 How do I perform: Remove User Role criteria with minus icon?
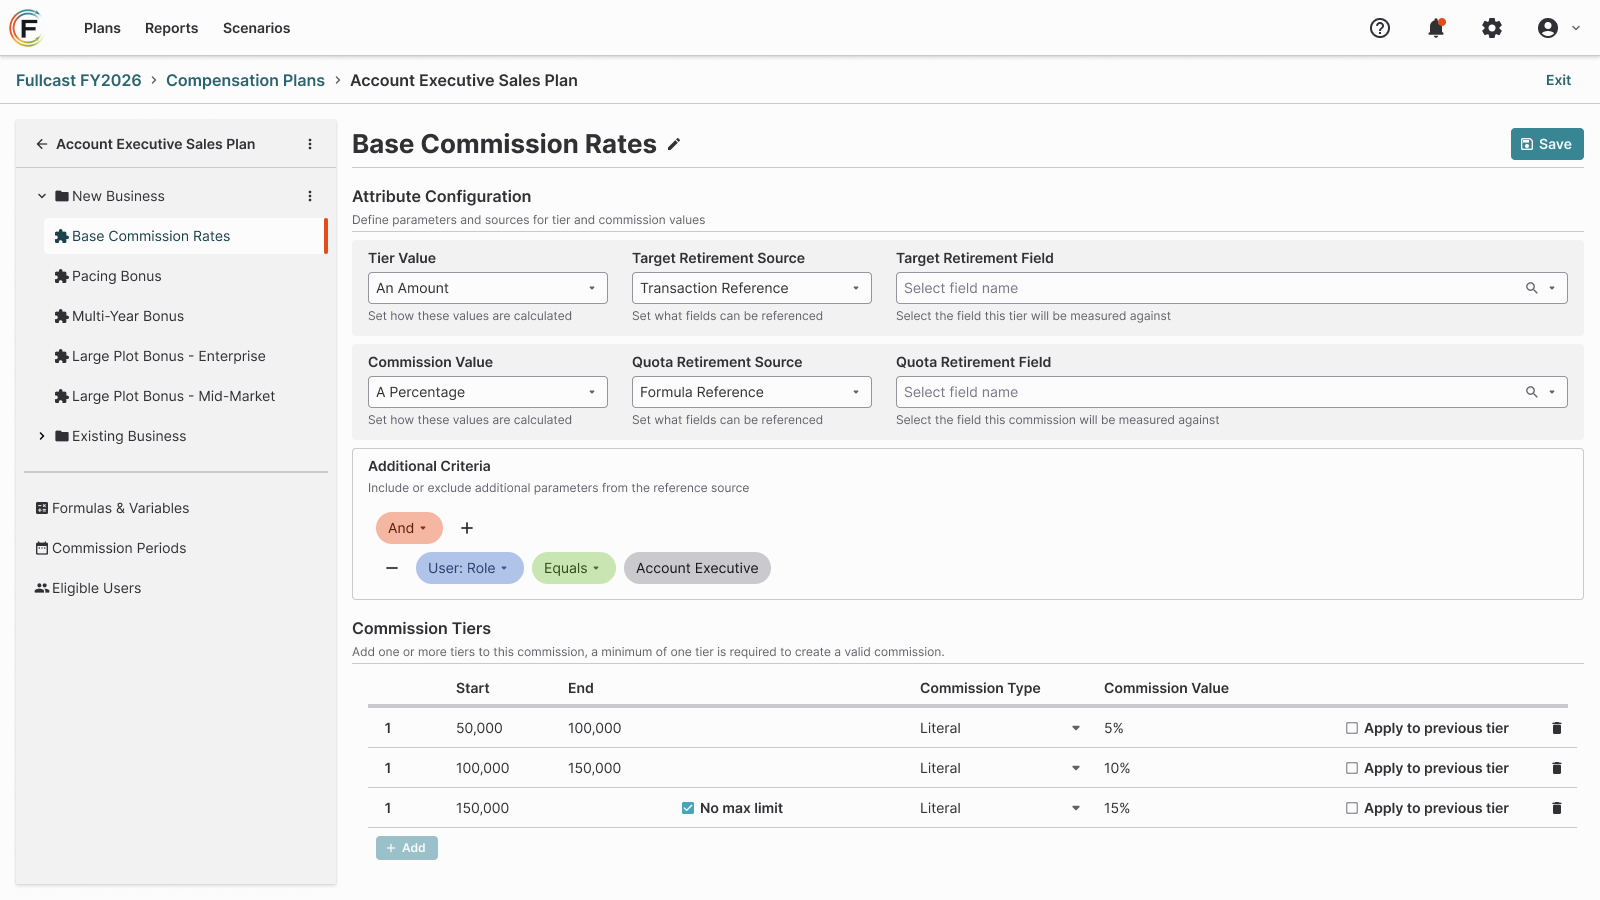[392, 568]
